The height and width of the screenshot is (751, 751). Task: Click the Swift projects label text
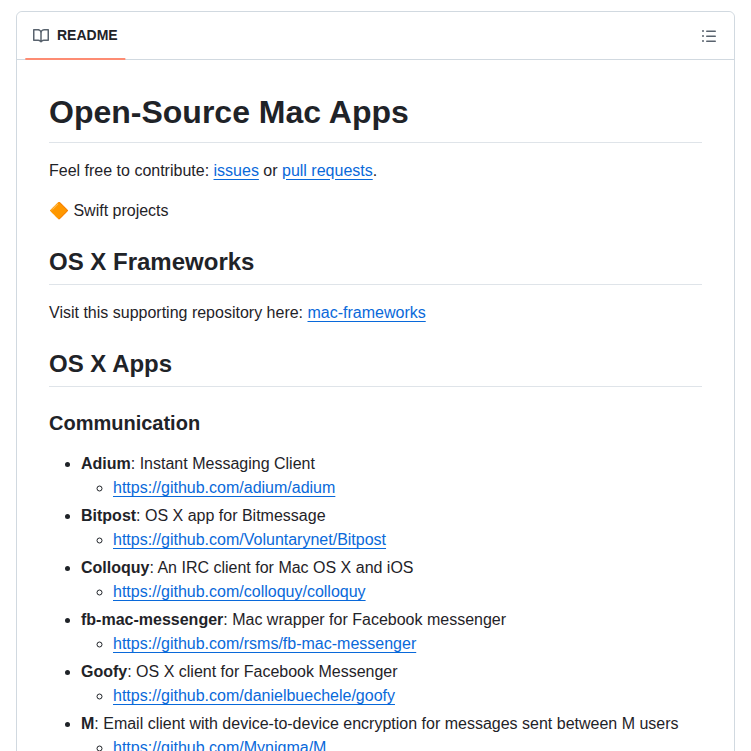click(x=121, y=211)
